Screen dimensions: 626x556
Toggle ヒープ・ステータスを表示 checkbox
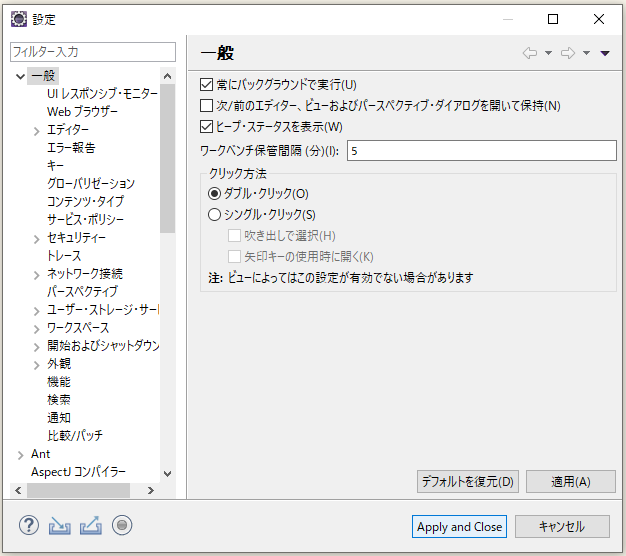pos(206,127)
